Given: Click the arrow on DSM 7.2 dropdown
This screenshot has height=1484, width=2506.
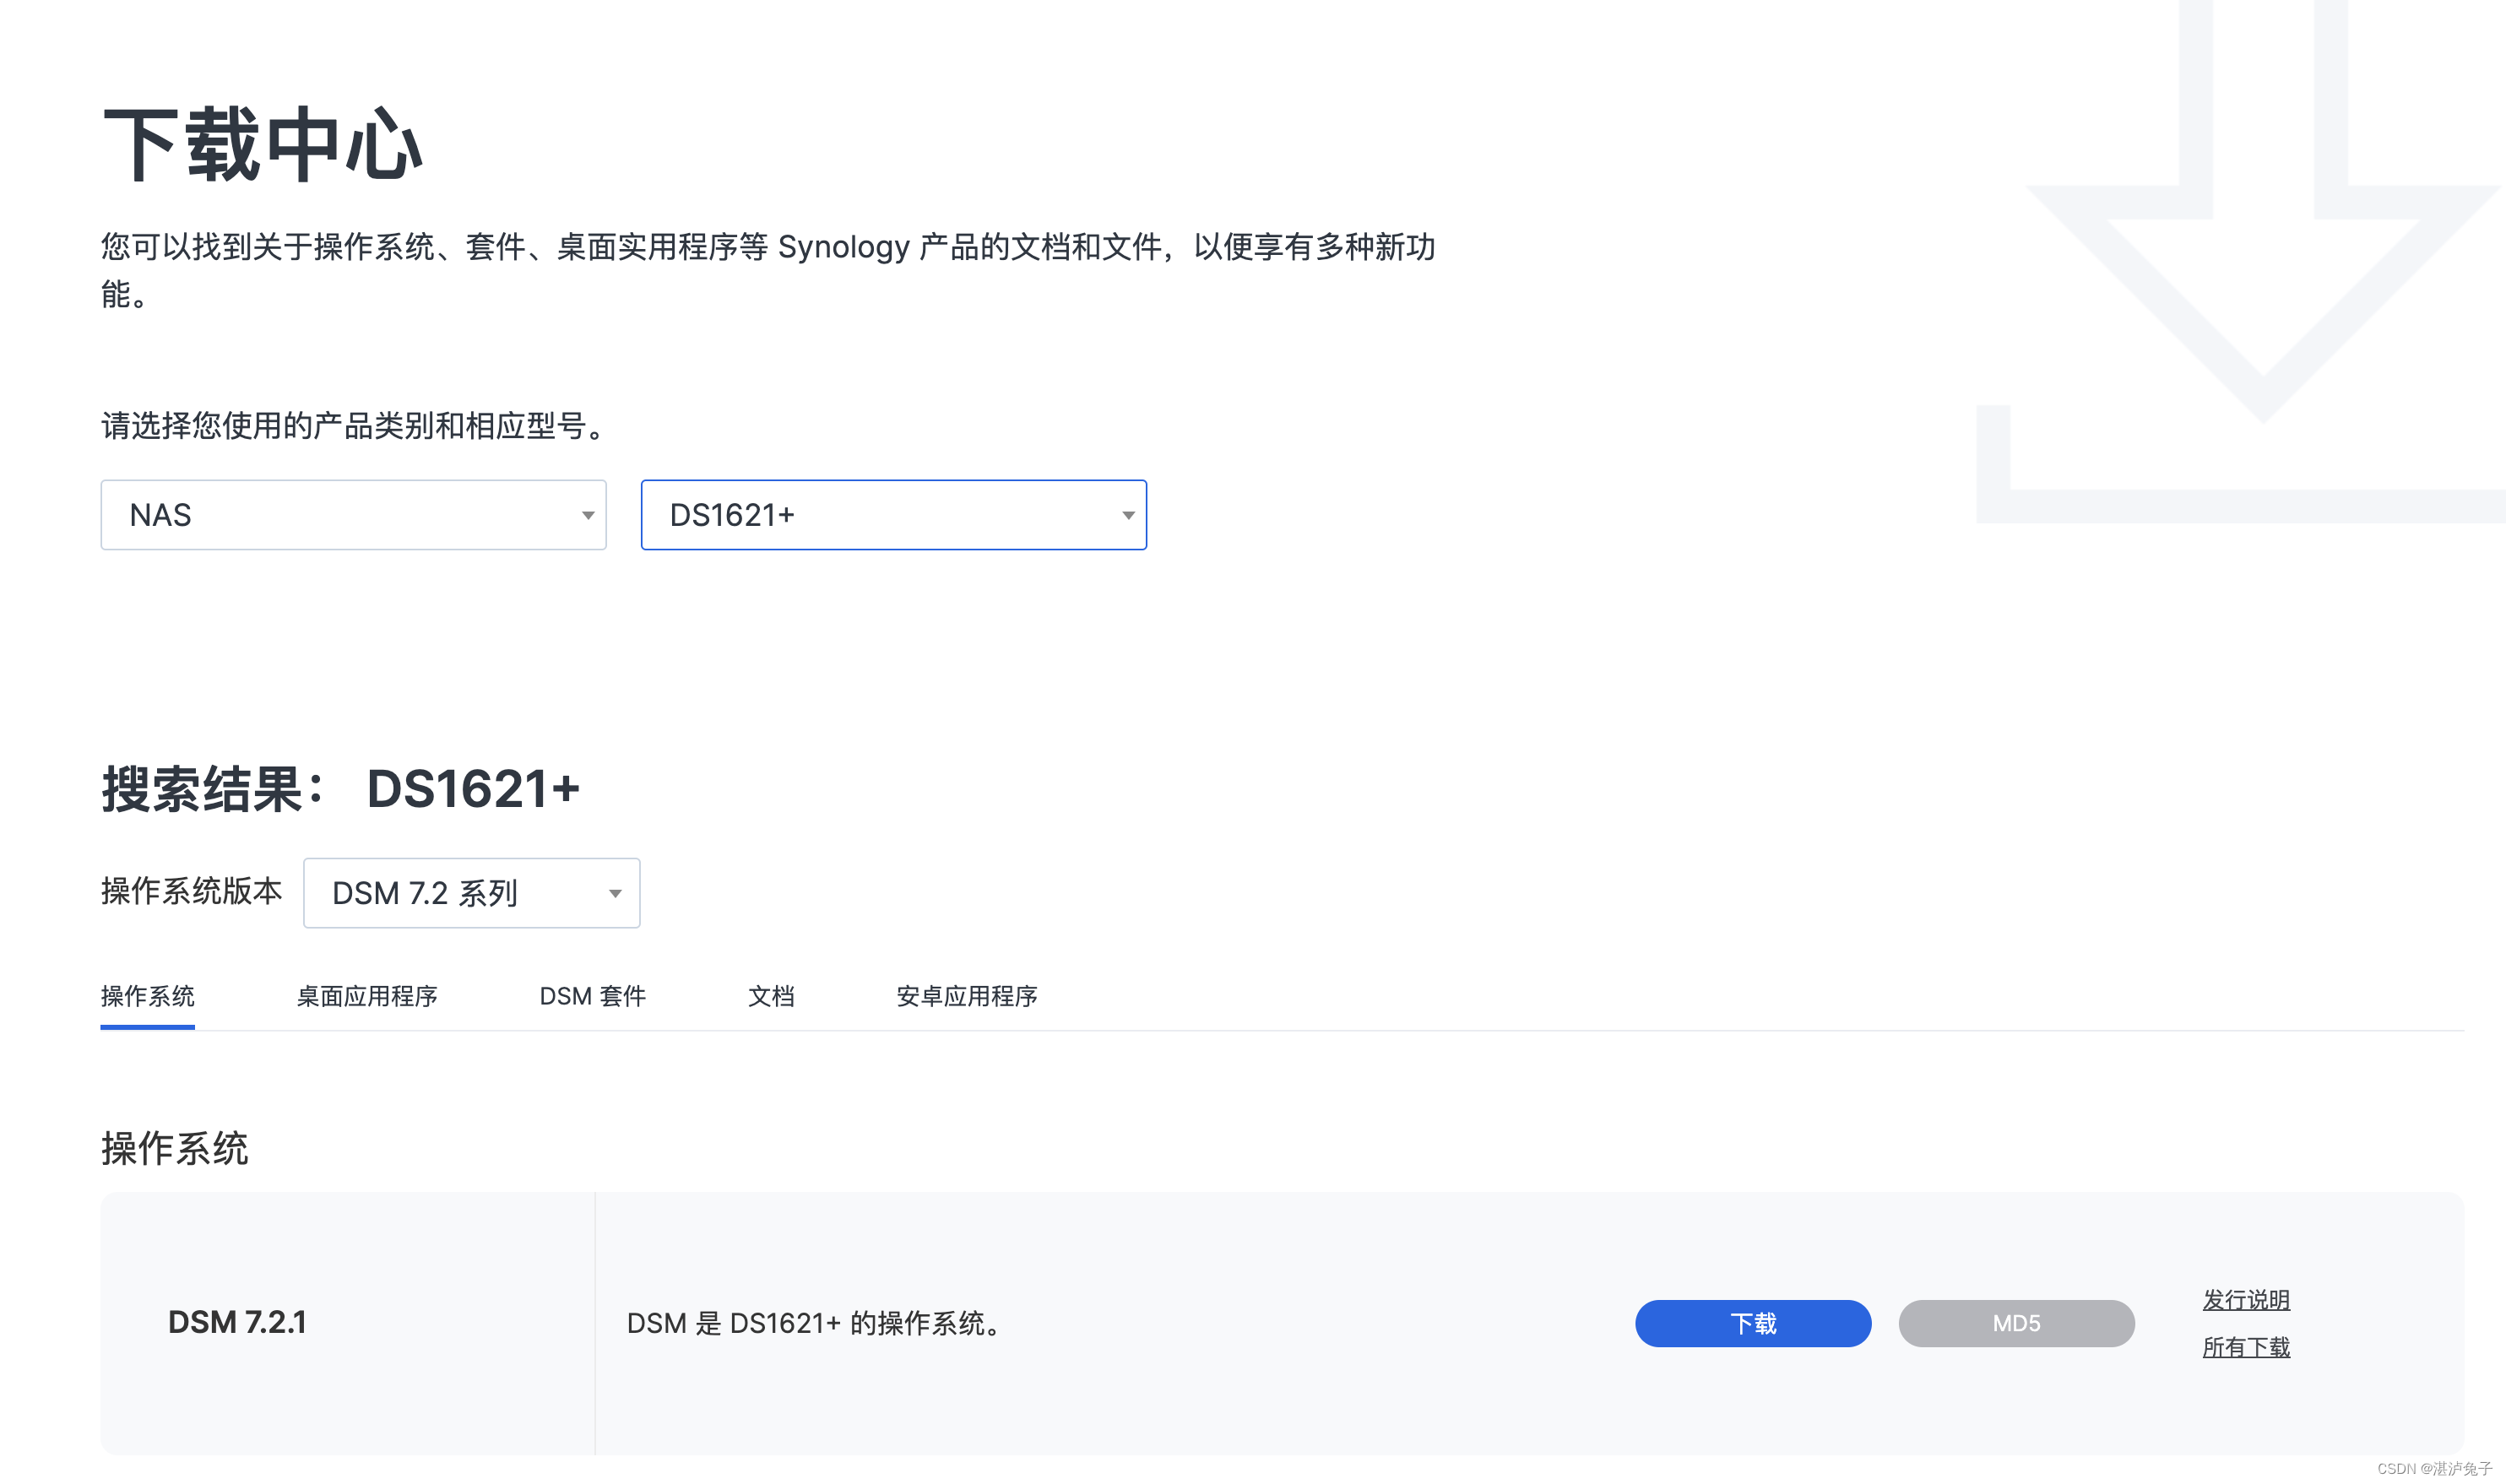Looking at the screenshot, I should click(615, 894).
